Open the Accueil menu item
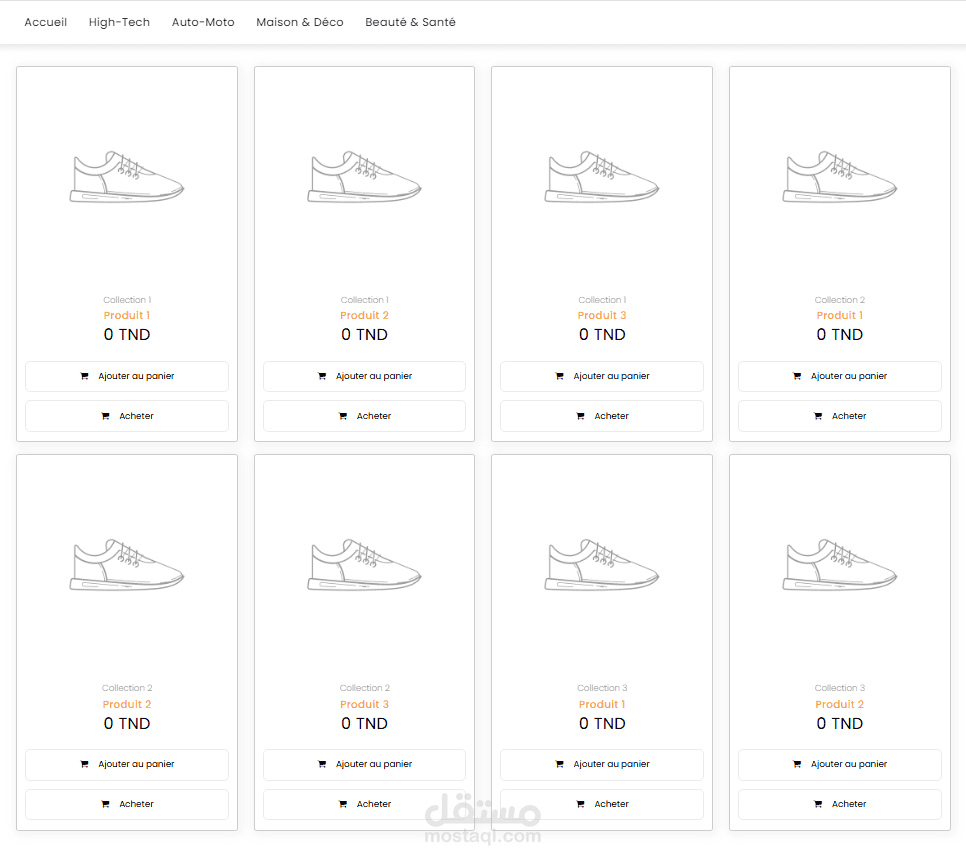Viewport: 966px width, 863px height. 46,22
